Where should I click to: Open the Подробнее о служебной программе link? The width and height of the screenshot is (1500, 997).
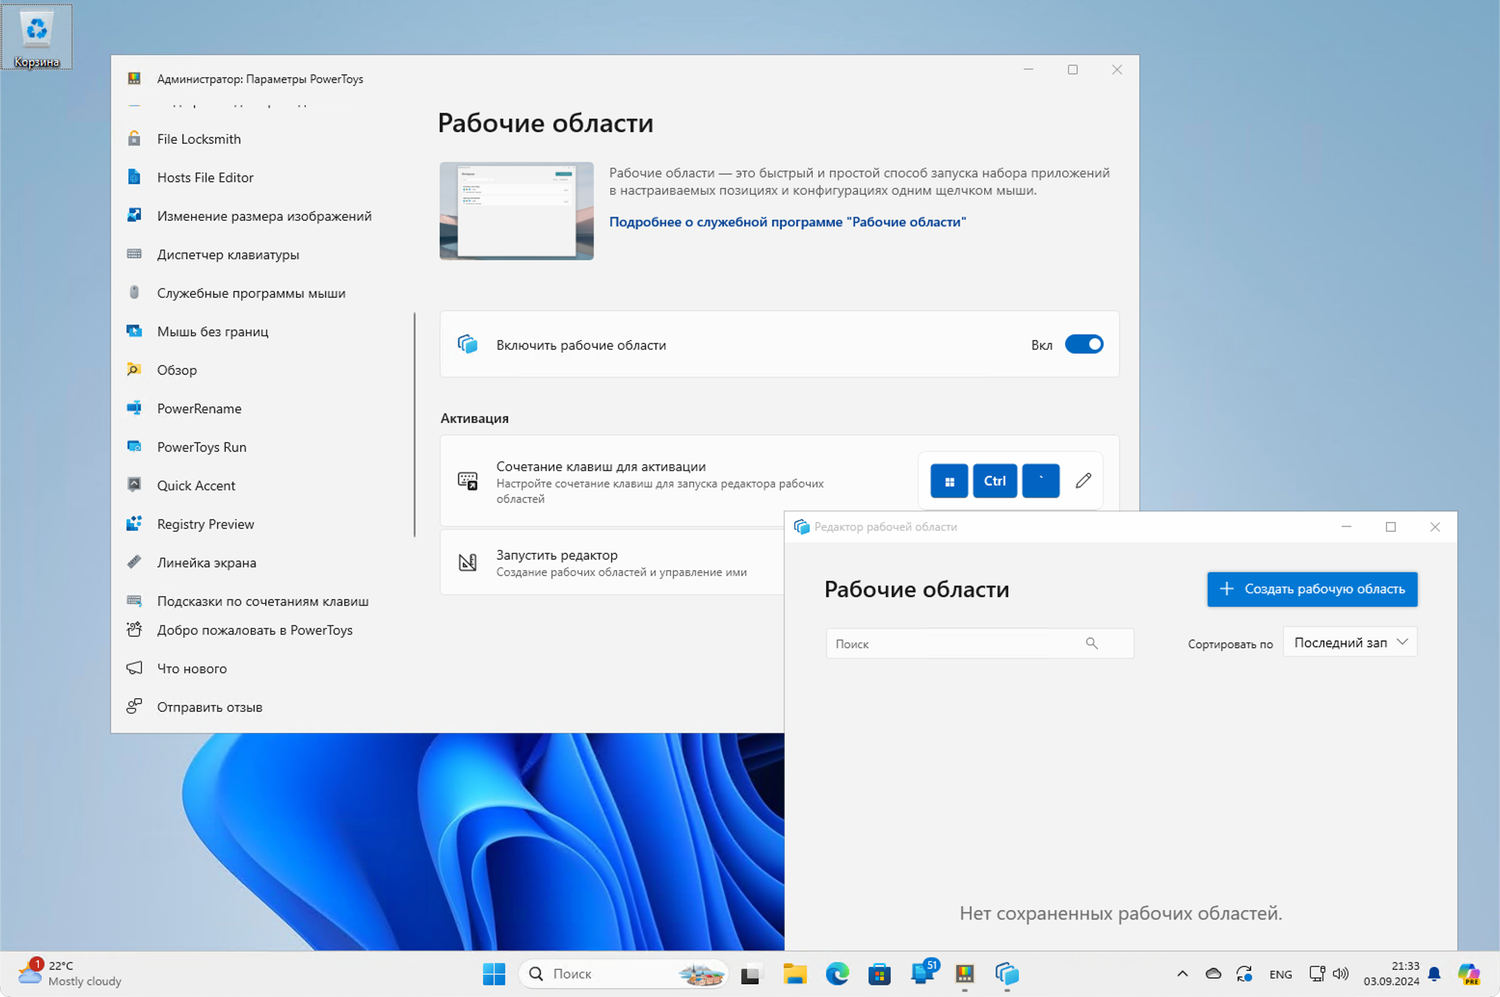pyautogui.click(x=788, y=222)
